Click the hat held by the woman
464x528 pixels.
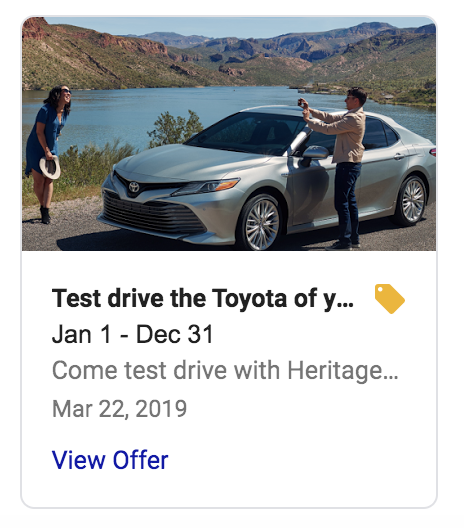click(50, 167)
